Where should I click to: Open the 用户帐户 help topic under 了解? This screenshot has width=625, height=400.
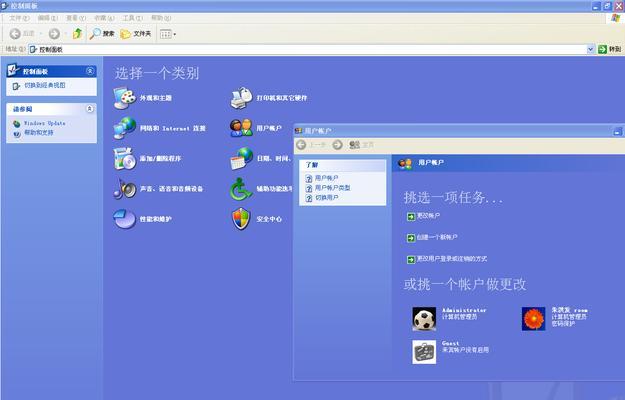[x=326, y=178]
